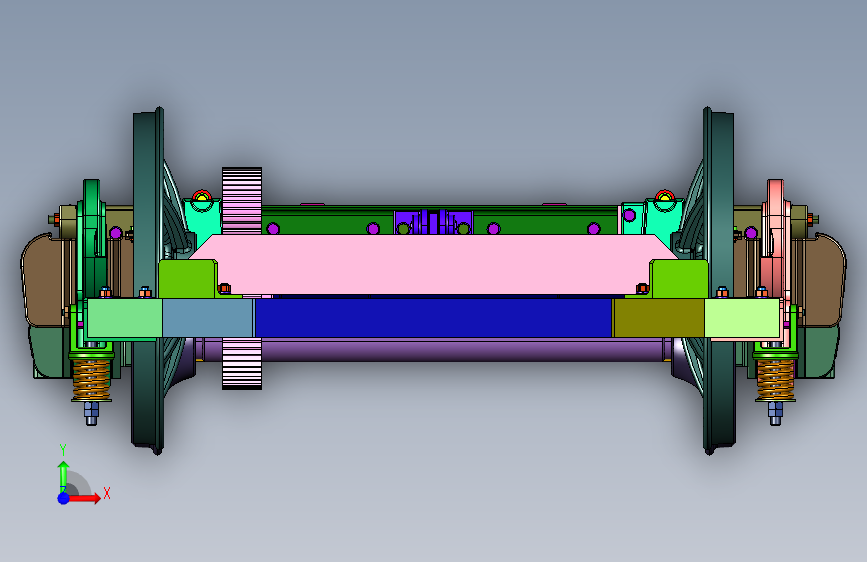
Task: Select the right dark green wheel
Action: point(718,280)
